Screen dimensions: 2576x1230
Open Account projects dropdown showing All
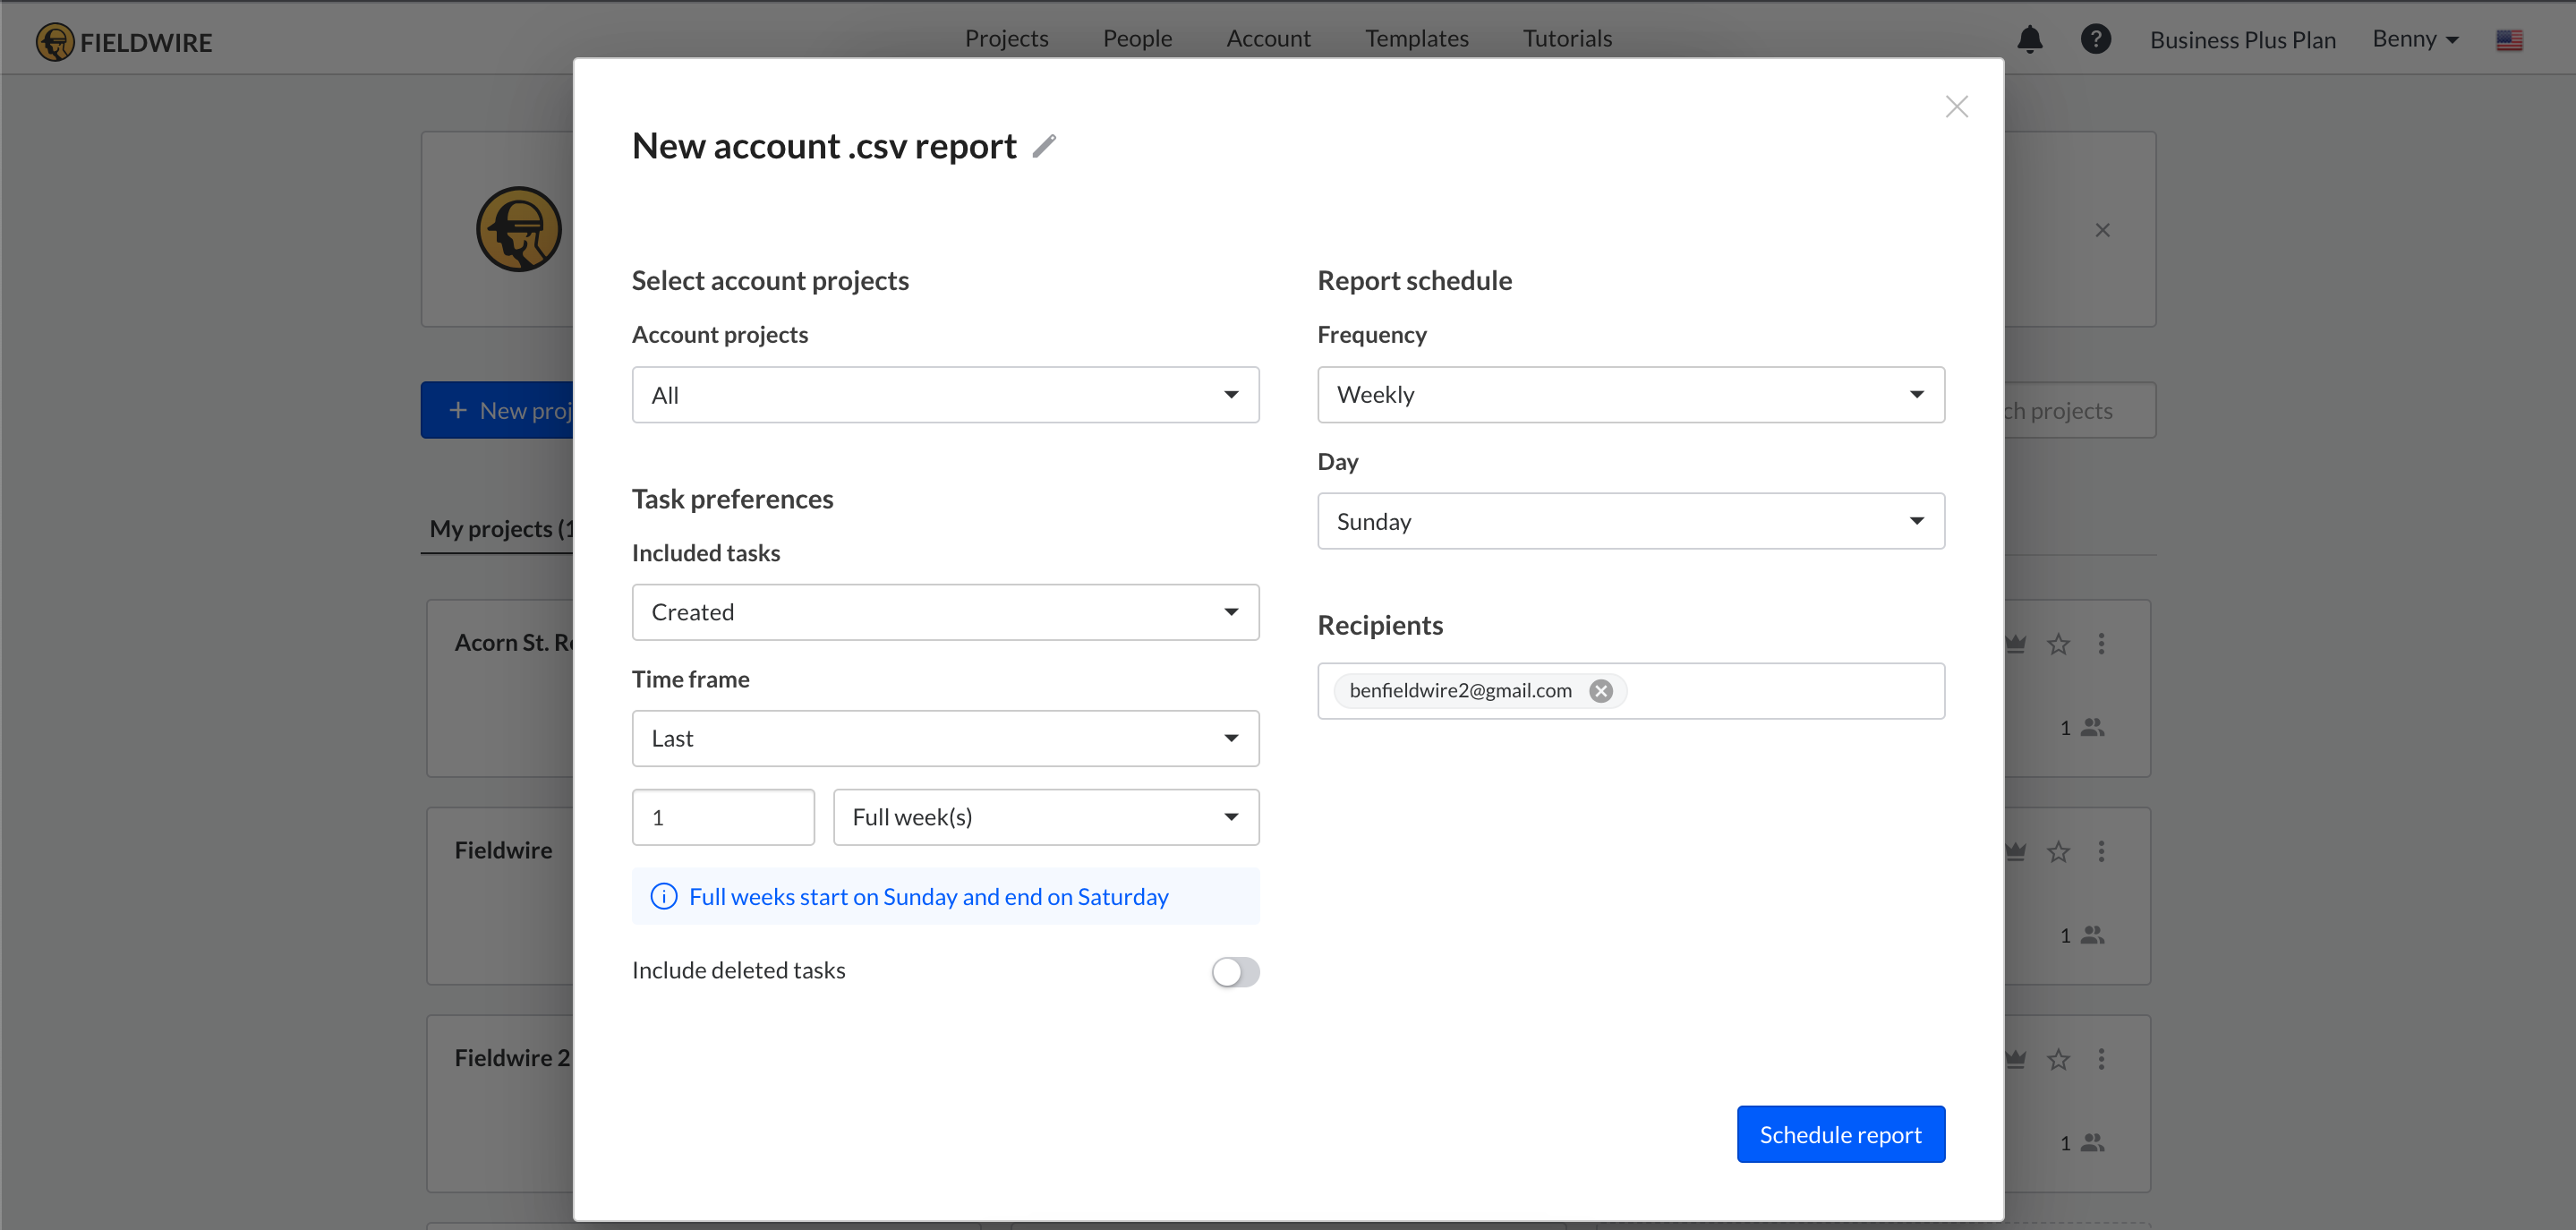945,395
